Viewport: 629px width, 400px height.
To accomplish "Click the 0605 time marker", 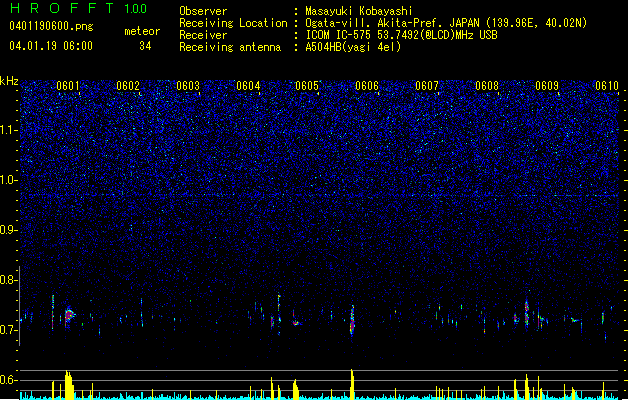I will [x=307, y=86].
